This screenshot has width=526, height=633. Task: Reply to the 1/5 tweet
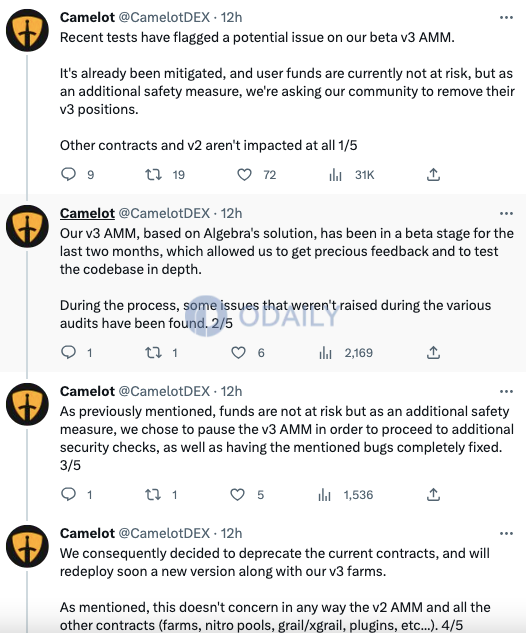pyautogui.click(x=68, y=174)
